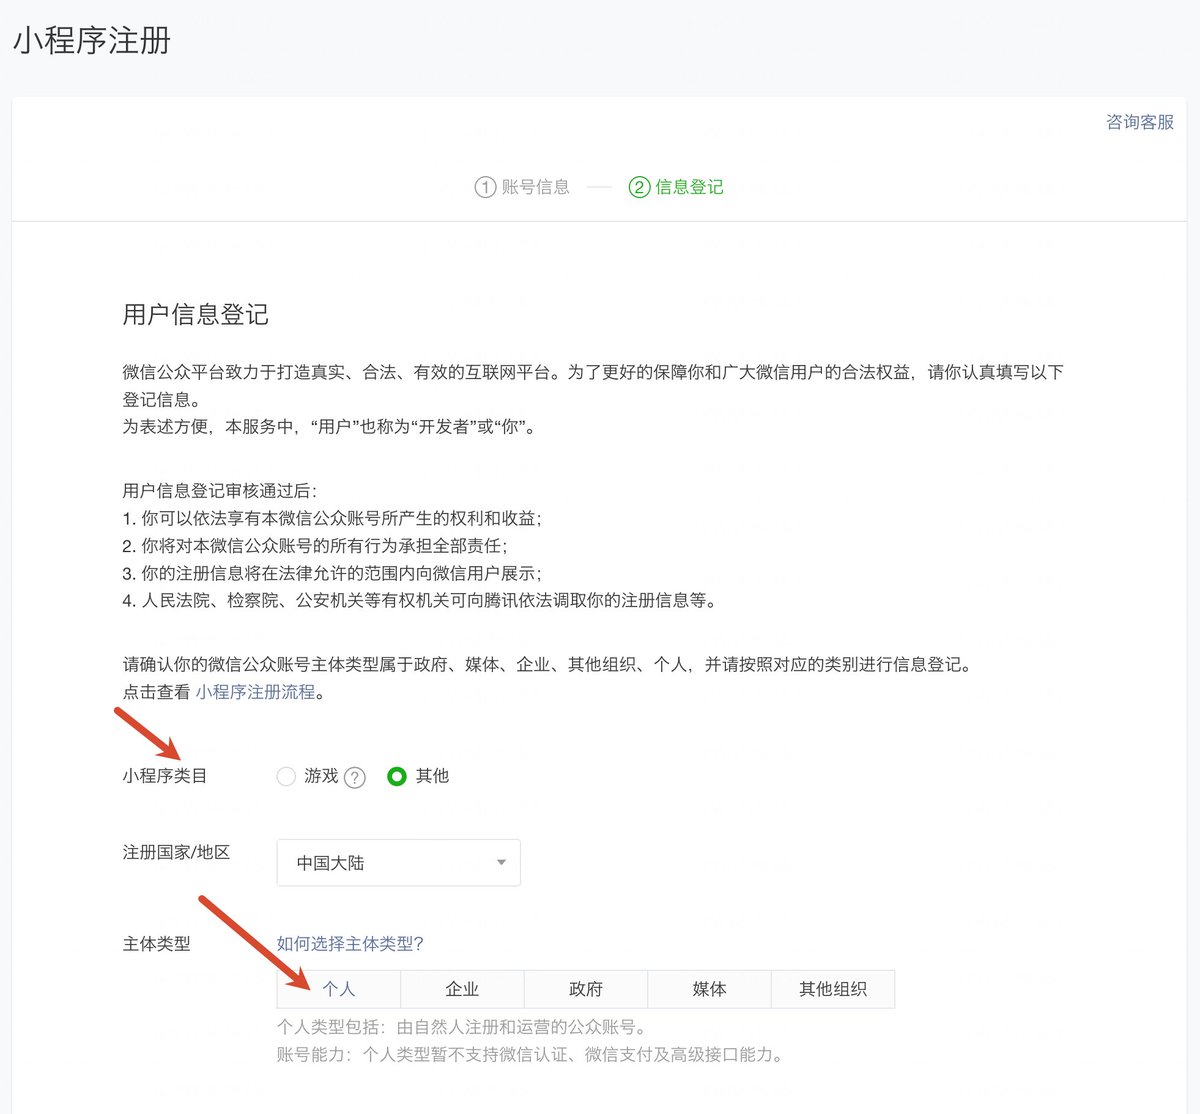Click the 注册国家/地区 field label
Viewport: 1200px width, 1114px height.
tap(177, 852)
